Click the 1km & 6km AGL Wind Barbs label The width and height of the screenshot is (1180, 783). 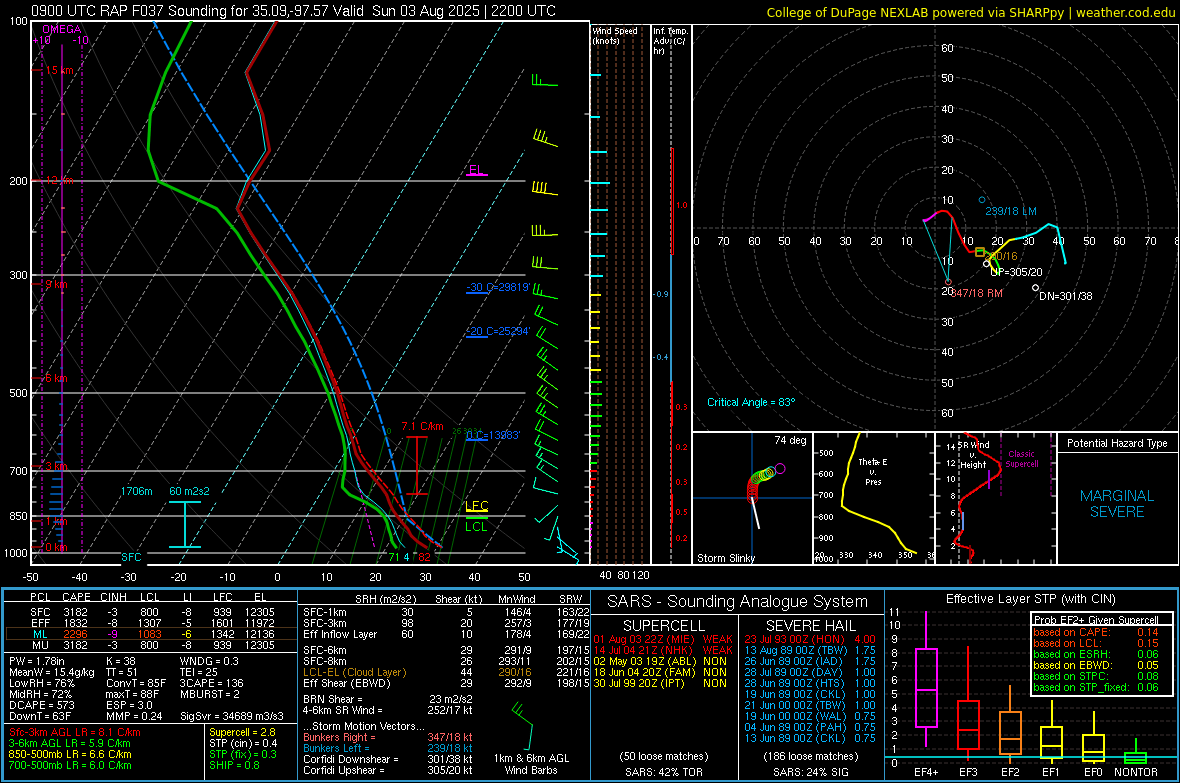click(x=531, y=764)
